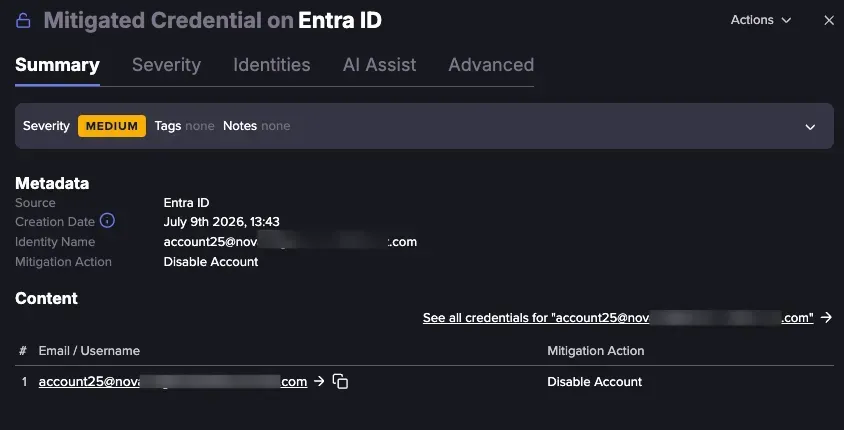Expand the severity, tags and notes bar
The width and height of the screenshot is (844, 430).
810,127
